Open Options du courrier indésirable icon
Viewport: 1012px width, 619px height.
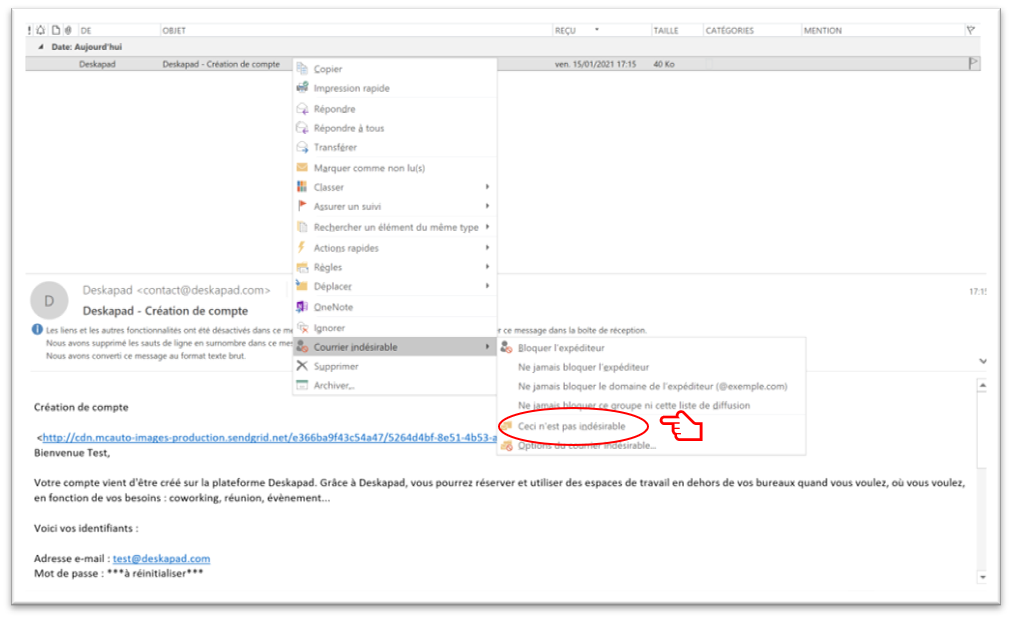507,445
